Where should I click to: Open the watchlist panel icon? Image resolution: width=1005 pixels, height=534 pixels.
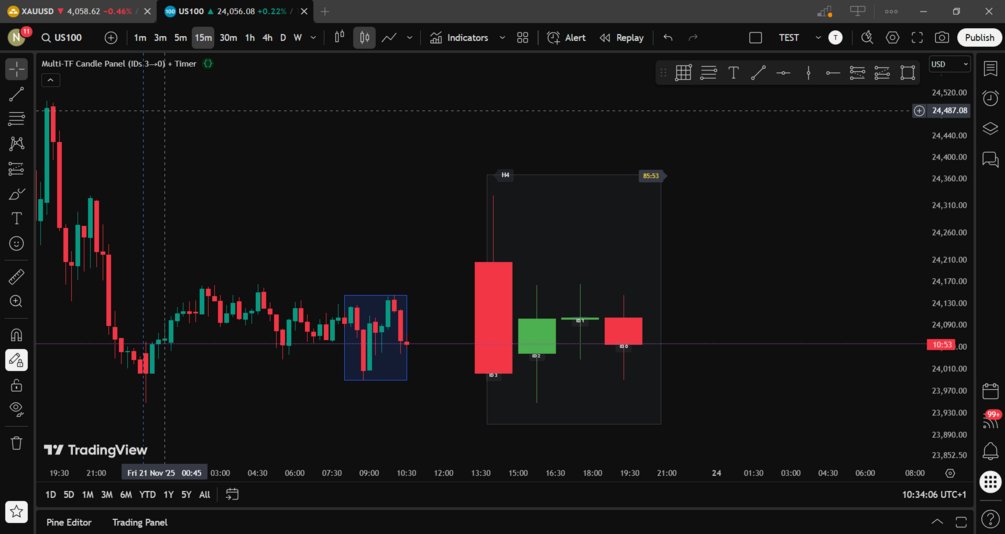990,69
